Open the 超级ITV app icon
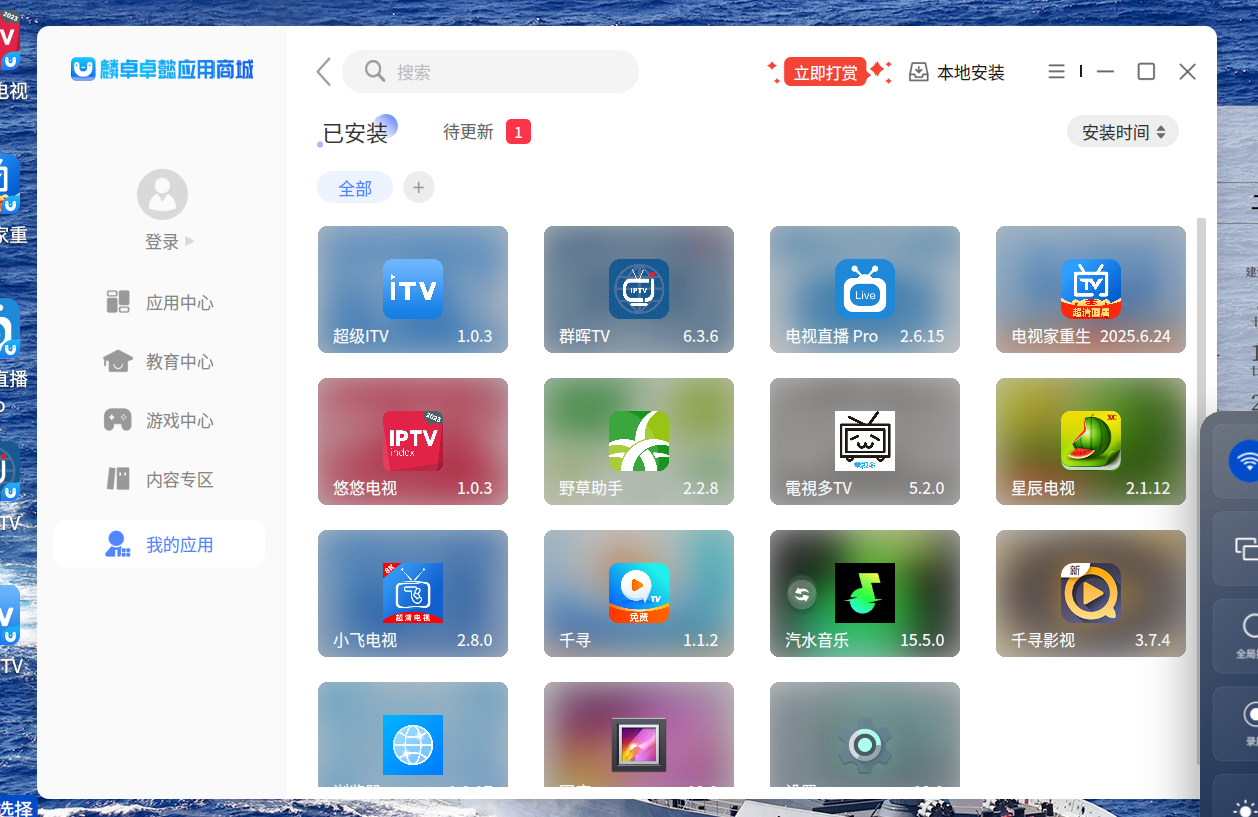The image size is (1258, 817). 413,289
